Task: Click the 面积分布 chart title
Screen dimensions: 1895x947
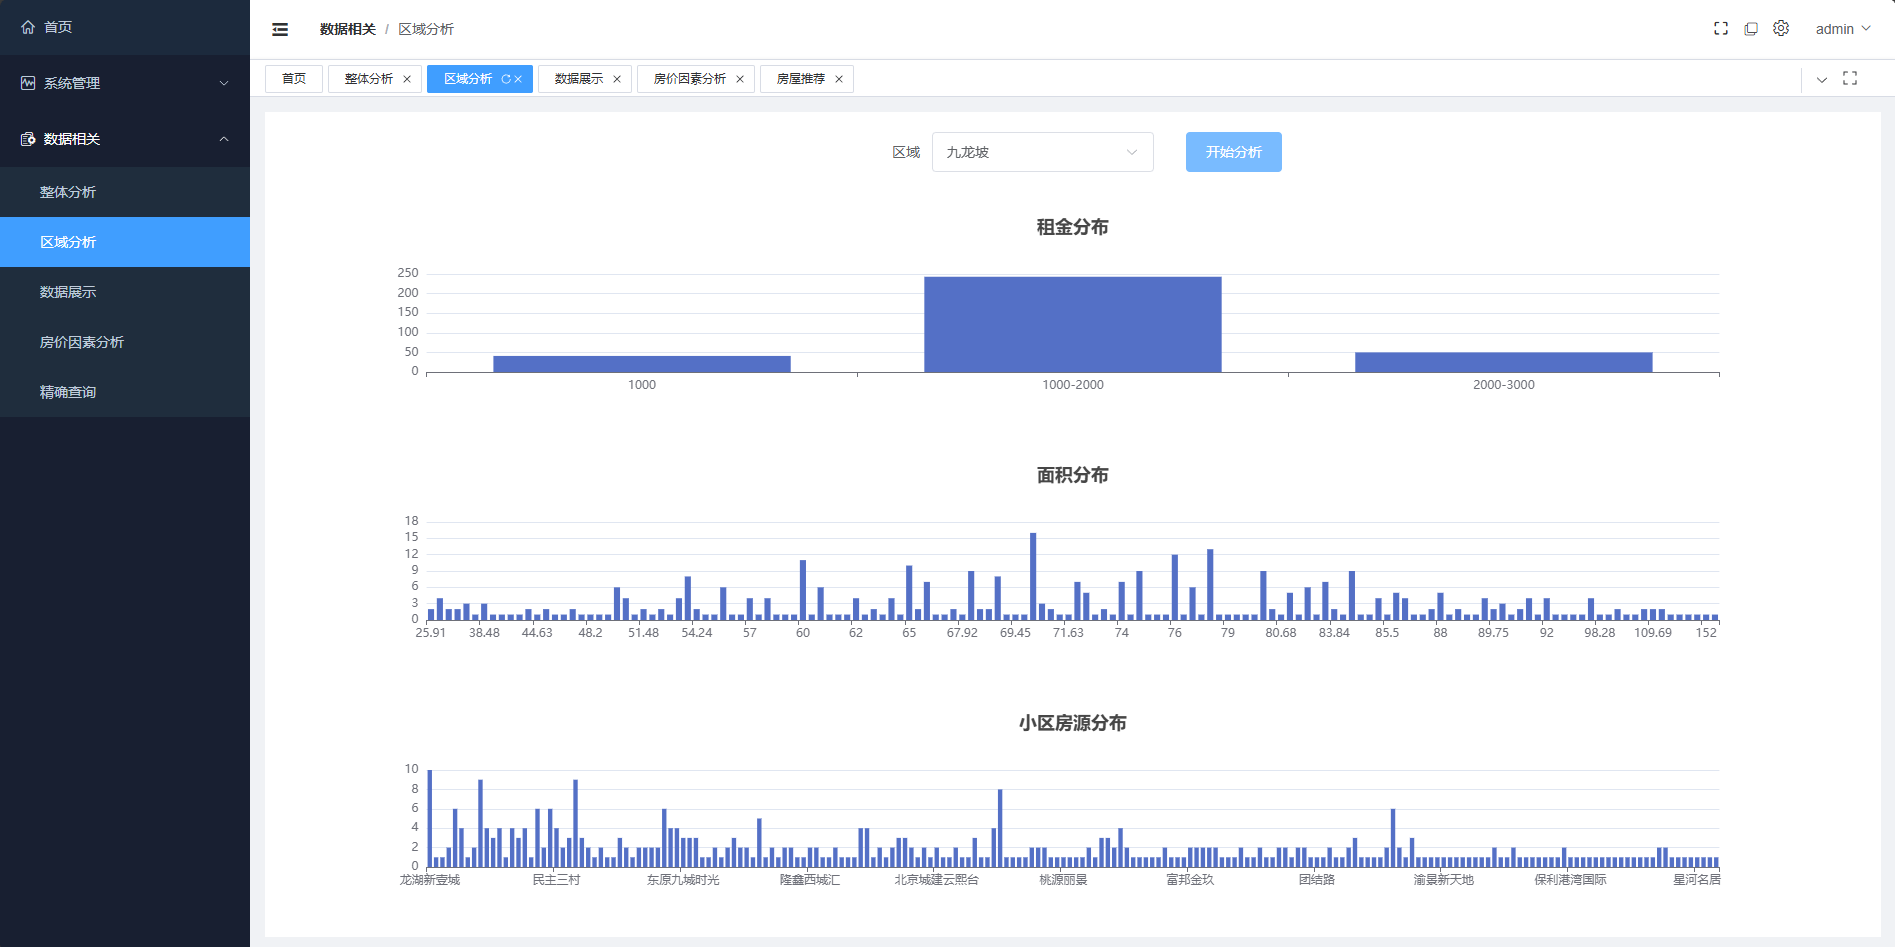Action: (1072, 475)
